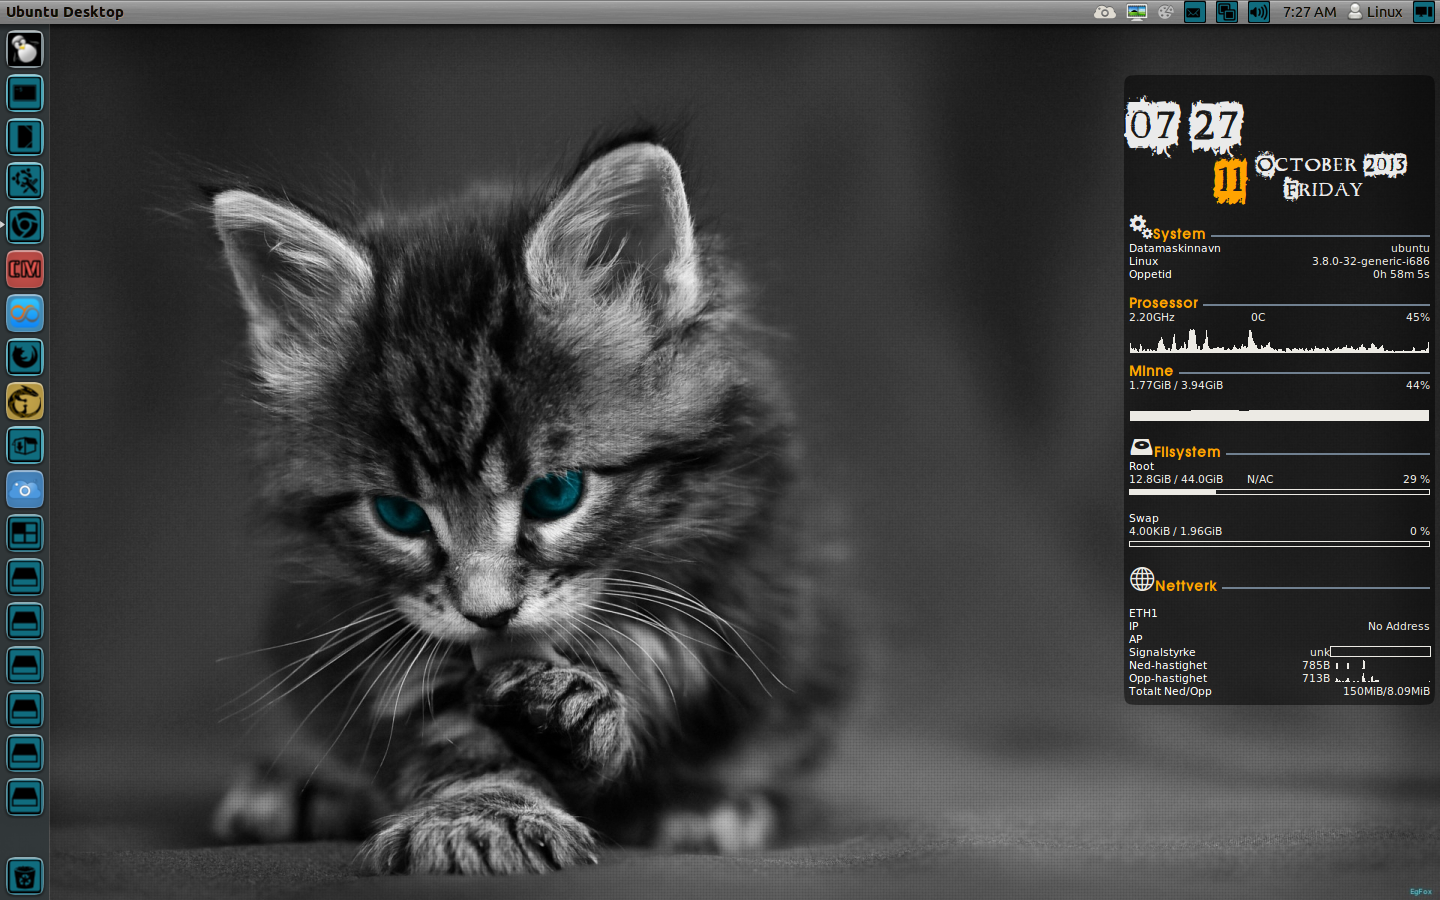Click the Minne memory usage bar
The width and height of the screenshot is (1440, 900).
[1279, 415]
